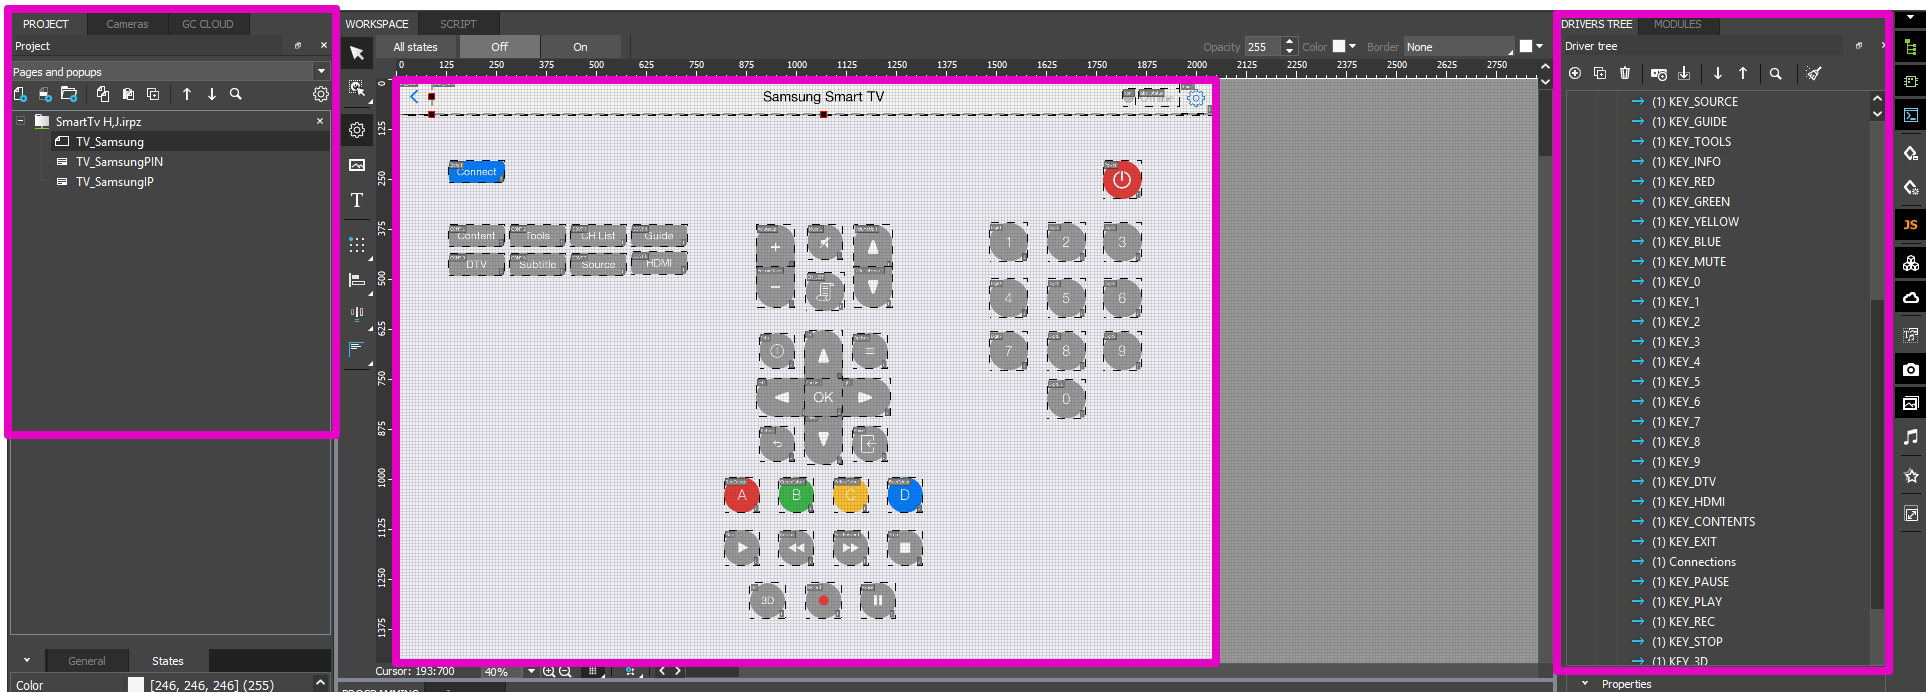Select the Text tool in workspace toolbar

coord(357,201)
